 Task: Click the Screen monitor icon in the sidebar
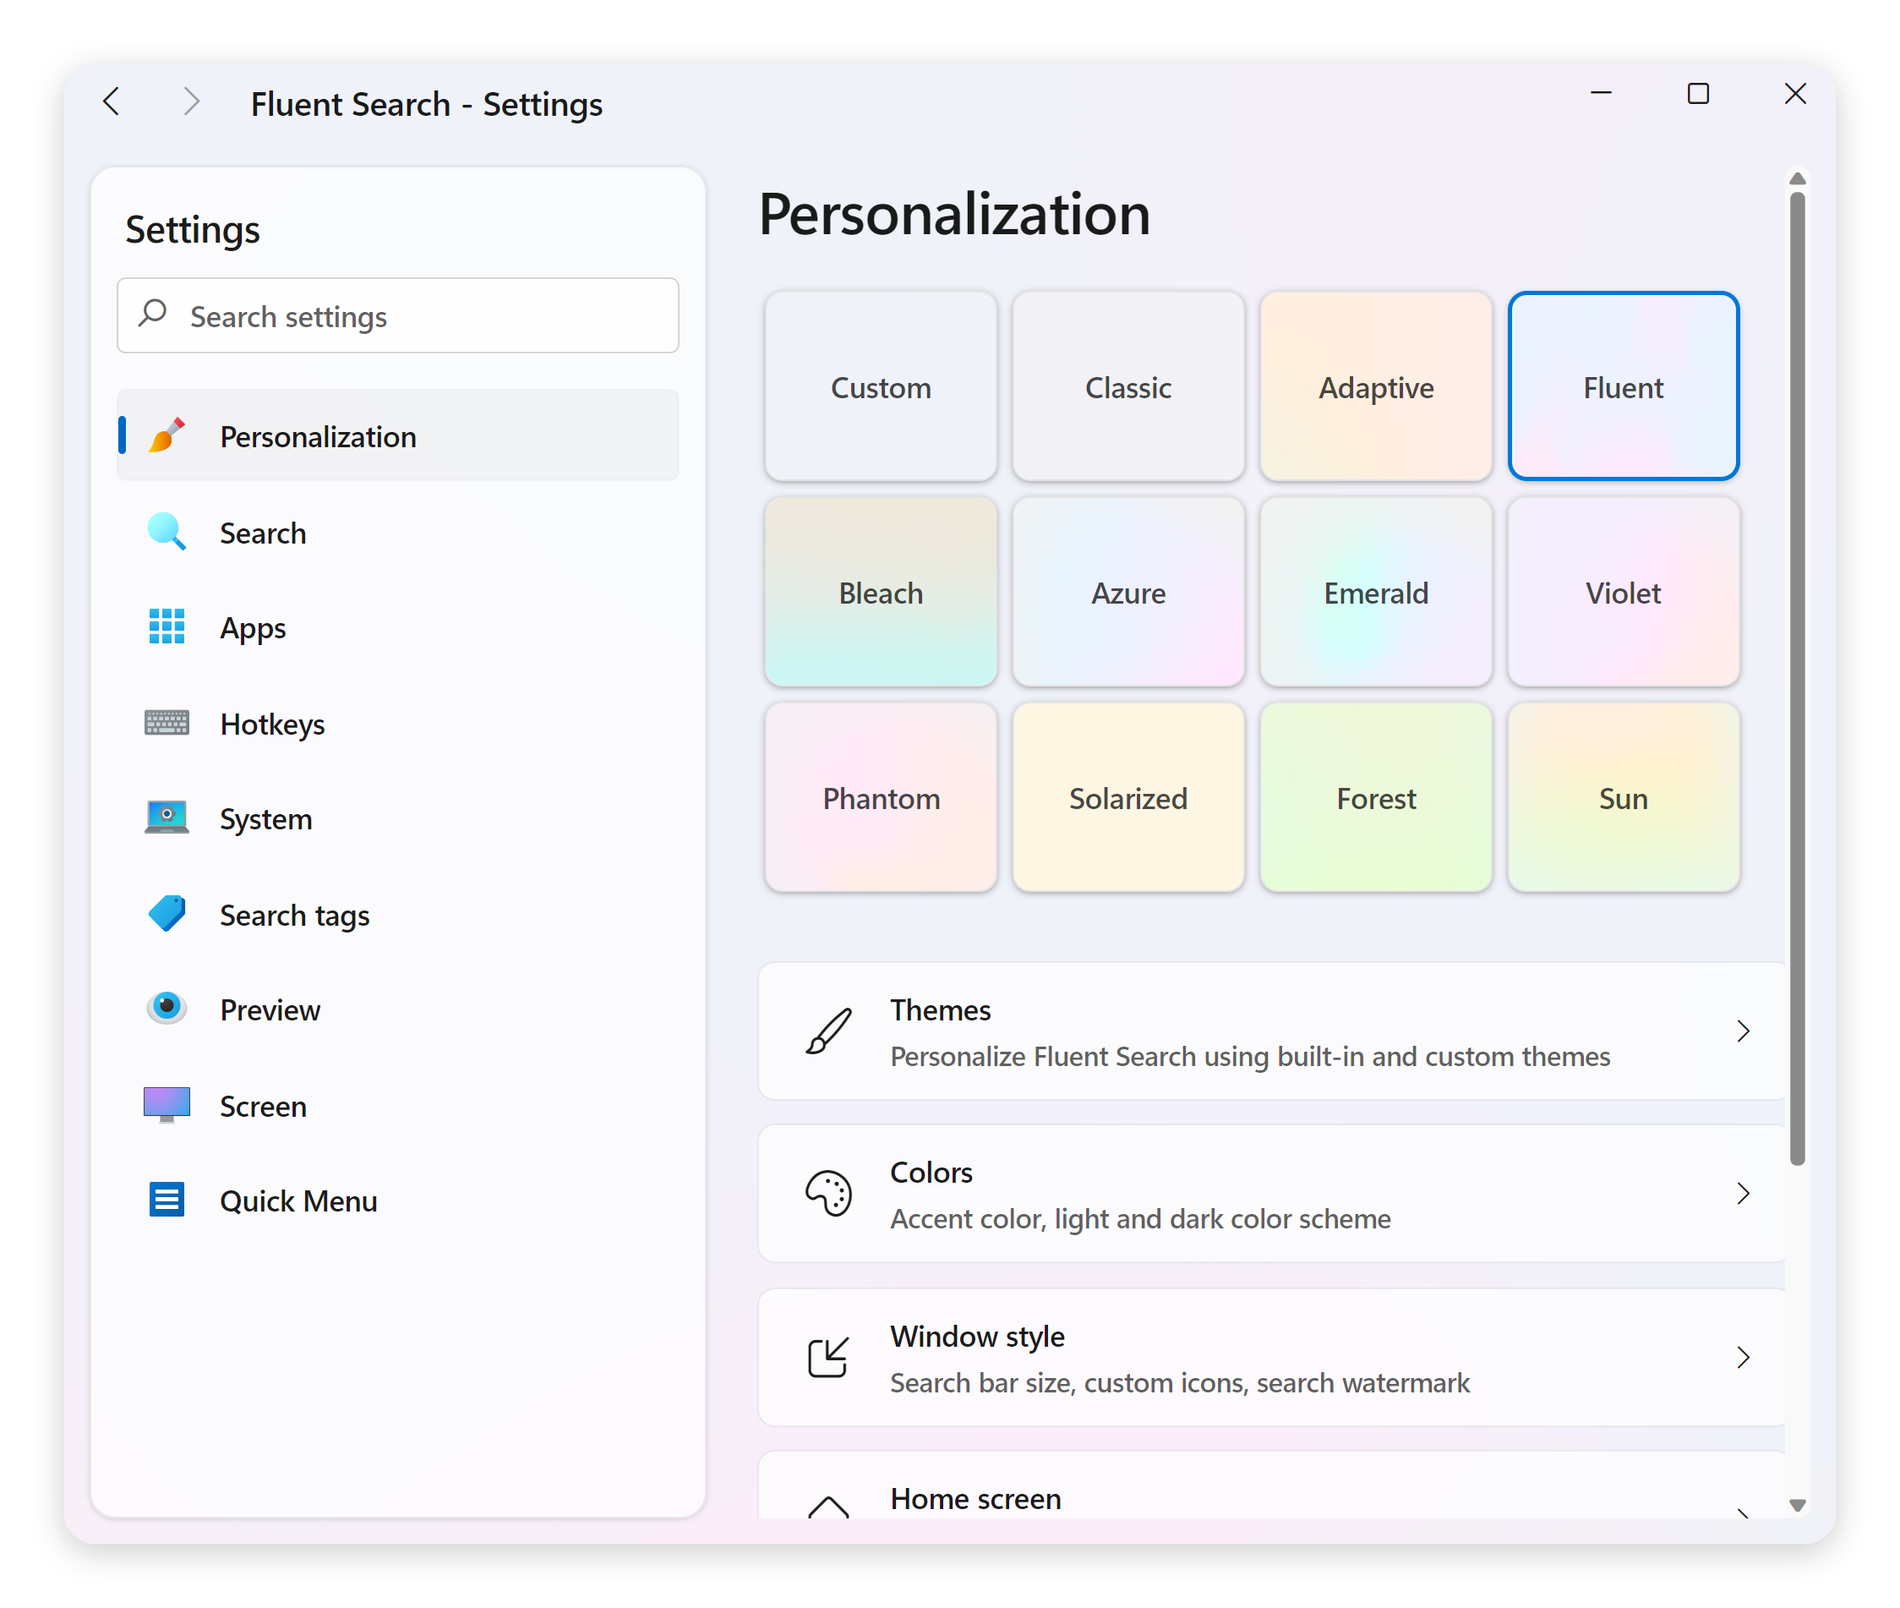(167, 1104)
